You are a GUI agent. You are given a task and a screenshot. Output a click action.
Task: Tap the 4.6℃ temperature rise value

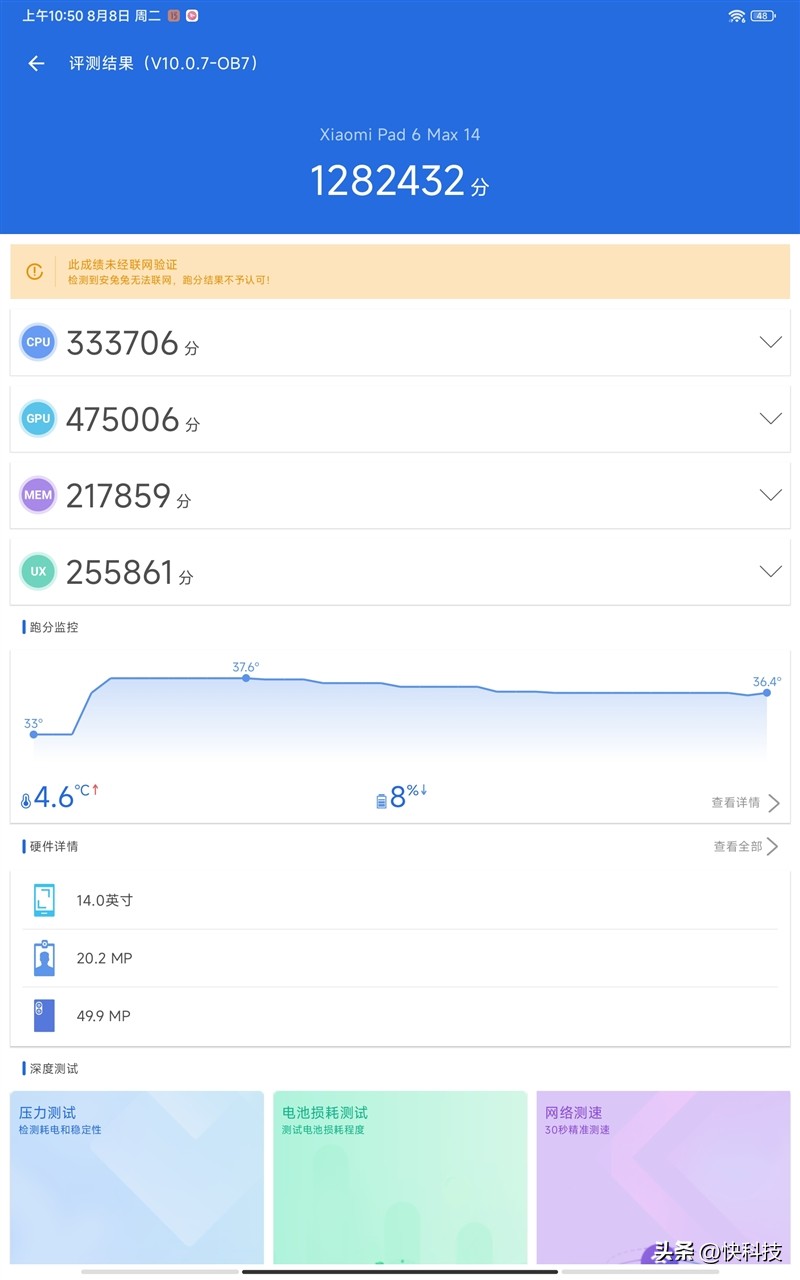coord(66,796)
